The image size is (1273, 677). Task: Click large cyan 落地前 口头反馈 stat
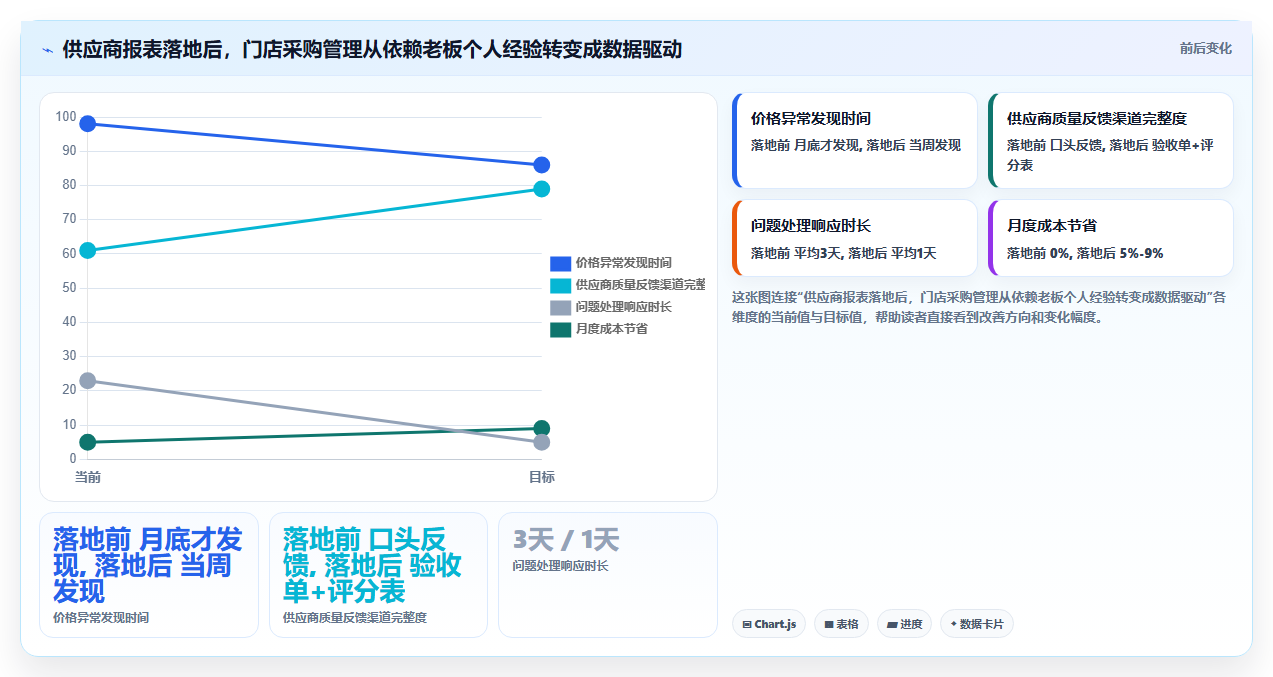click(x=373, y=565)
